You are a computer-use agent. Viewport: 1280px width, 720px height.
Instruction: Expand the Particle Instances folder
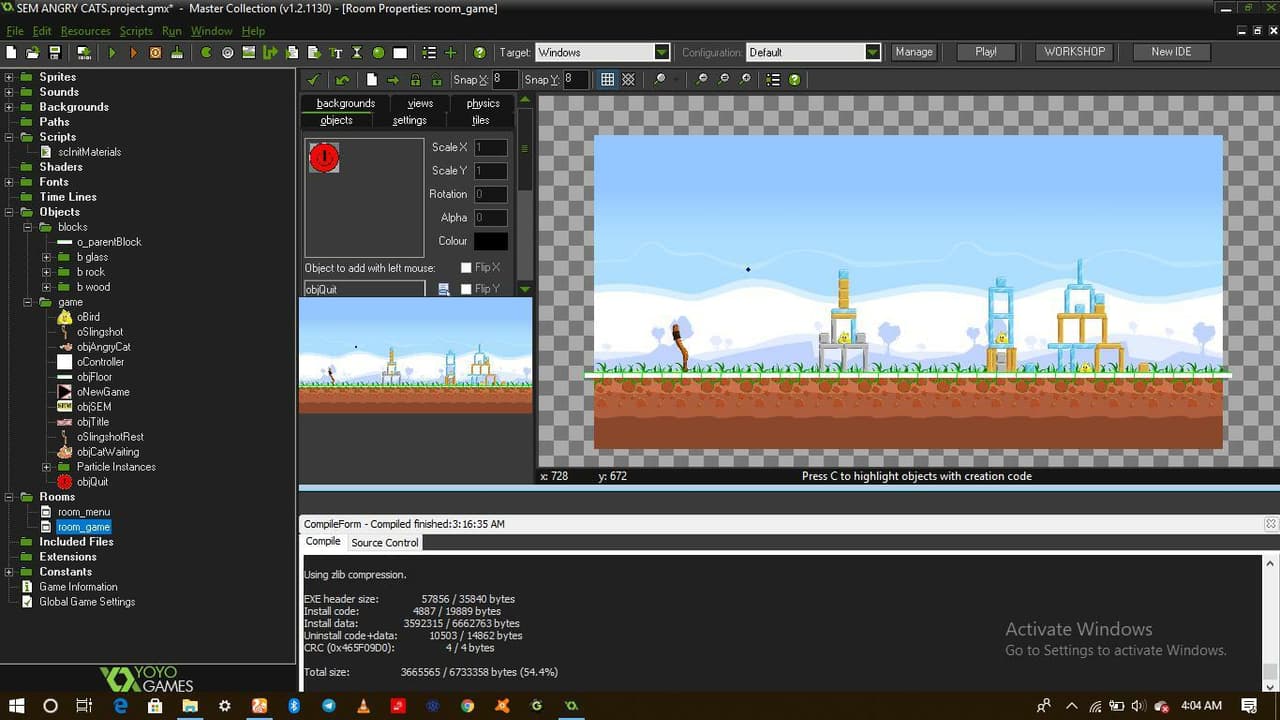[46, 467]
